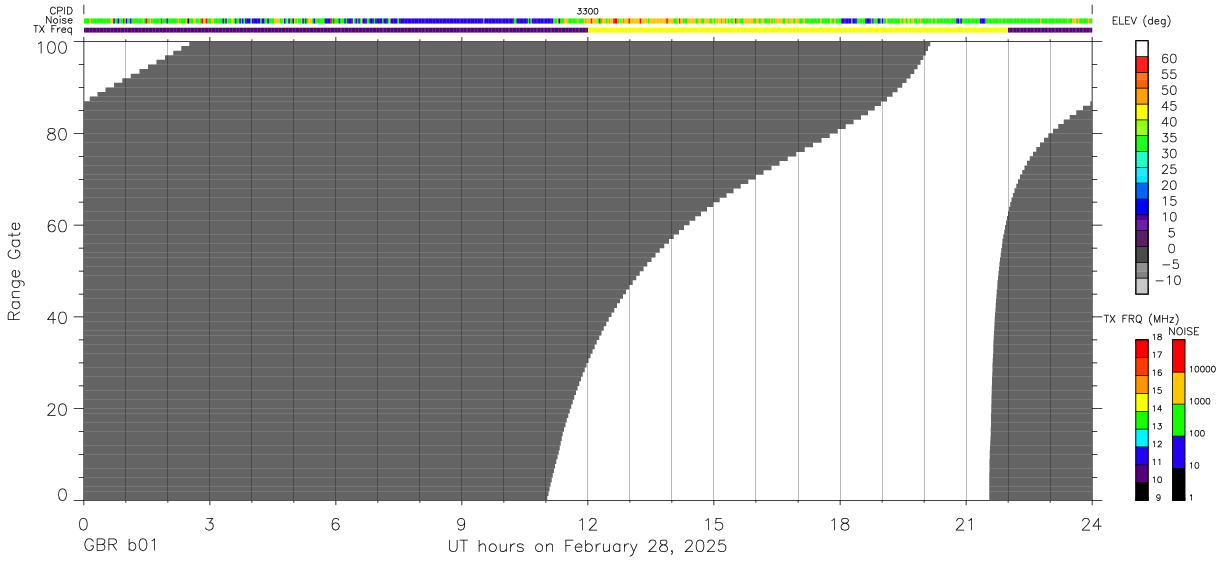Click the y-axis tick label '40'
This screenshot has width=1228, height=567.
coord(58,317)
